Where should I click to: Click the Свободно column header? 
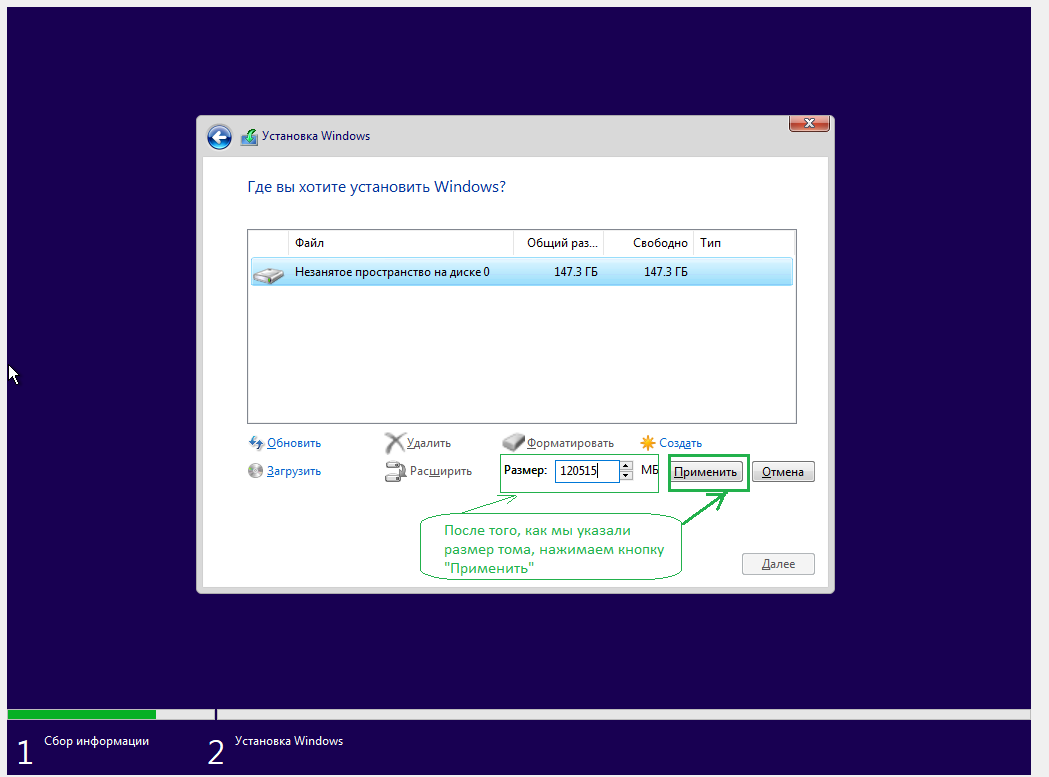tap(648, 243)
